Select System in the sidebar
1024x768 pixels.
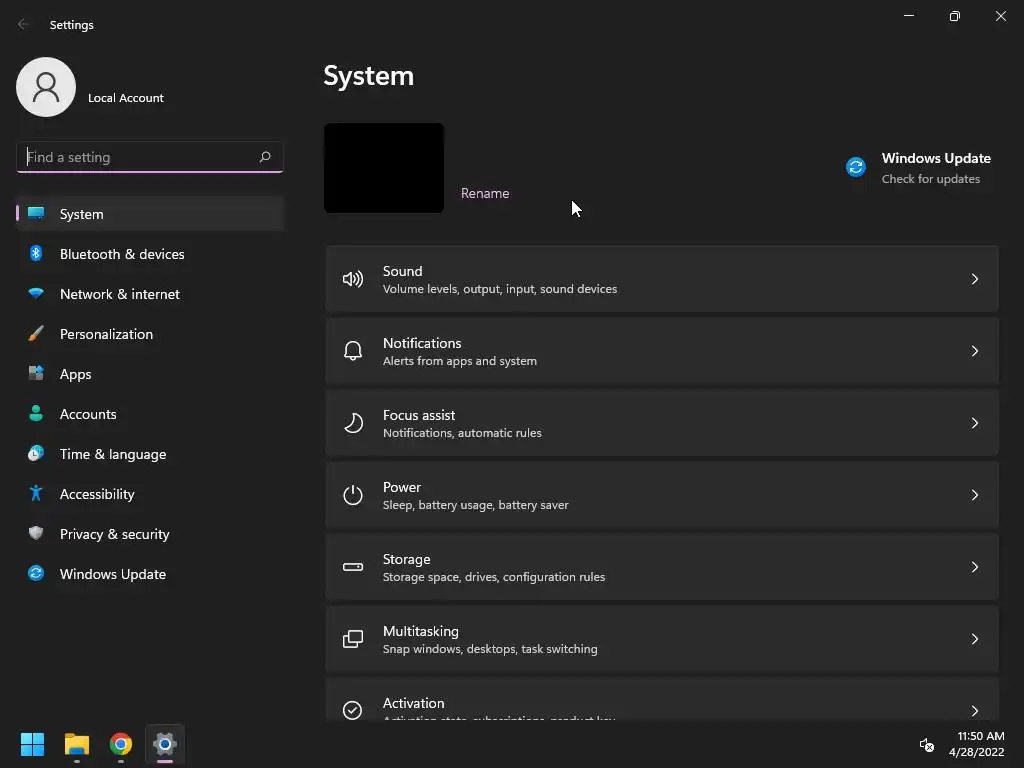(150, 214)
